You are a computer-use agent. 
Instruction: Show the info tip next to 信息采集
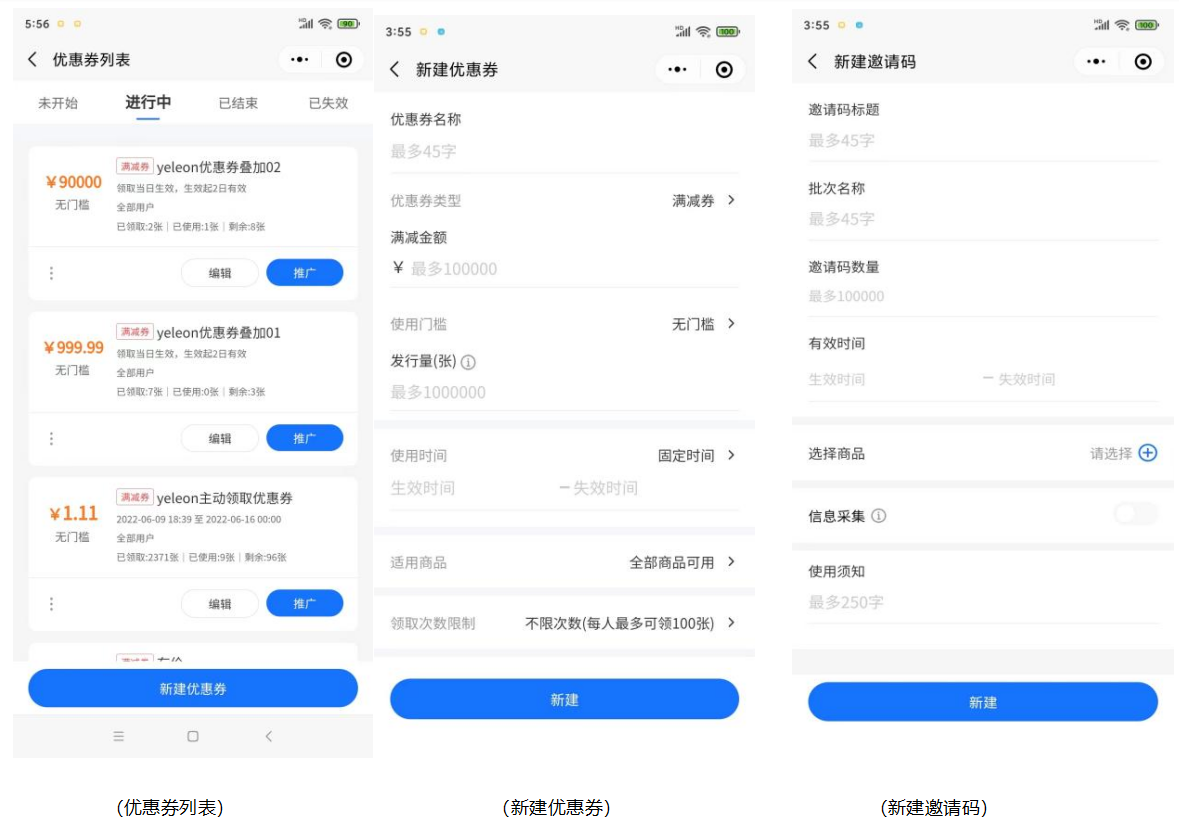(878, 516)
